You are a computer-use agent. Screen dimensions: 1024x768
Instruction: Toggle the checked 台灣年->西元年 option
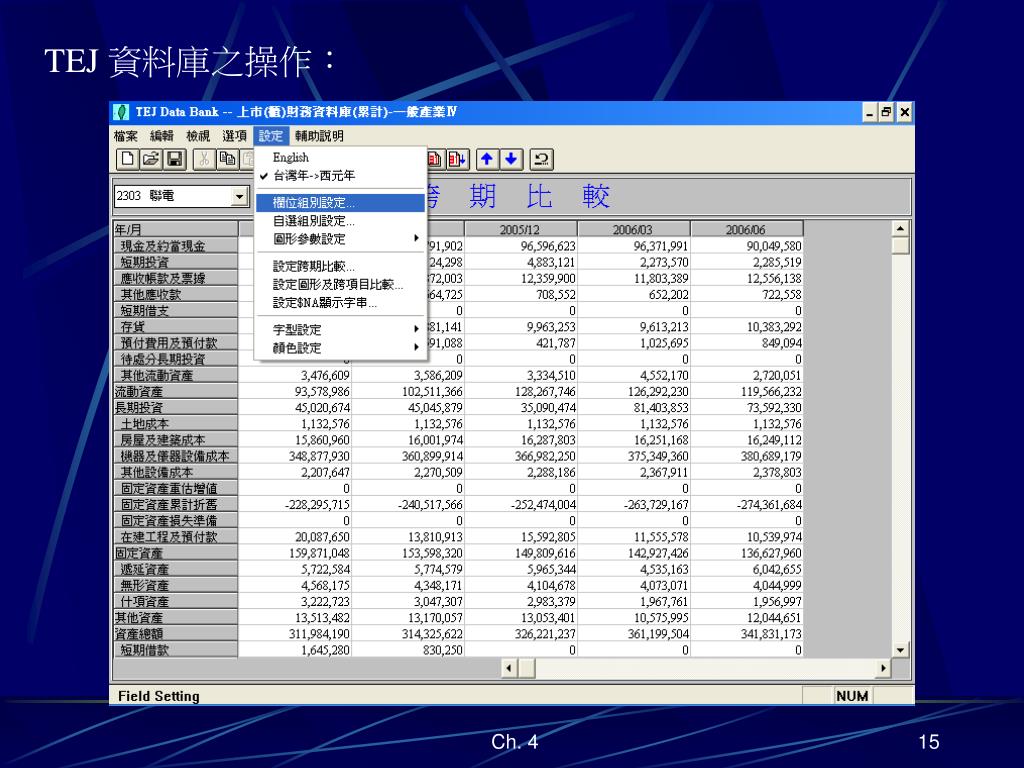340,176
